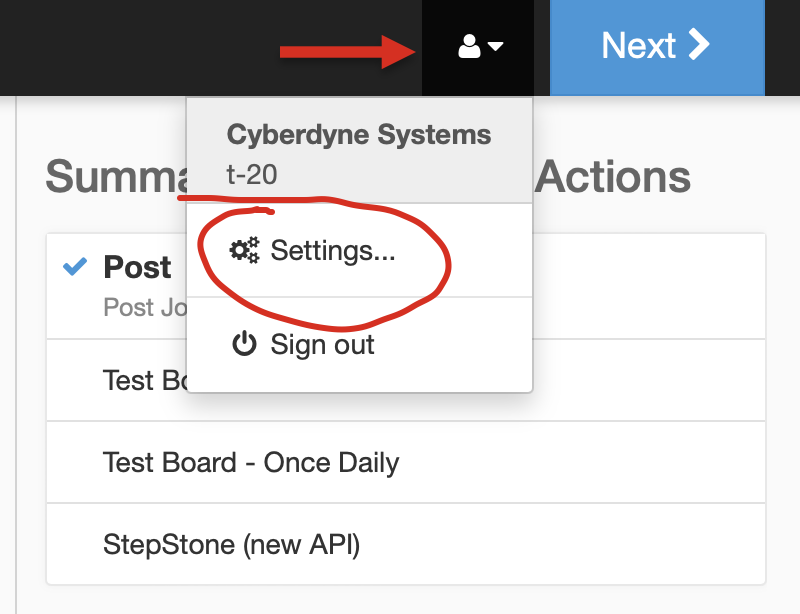Image resolution: width=800 pixels, height=614 pixels.
Task: Click the user profile icon in header
Action: pos(469,46)
